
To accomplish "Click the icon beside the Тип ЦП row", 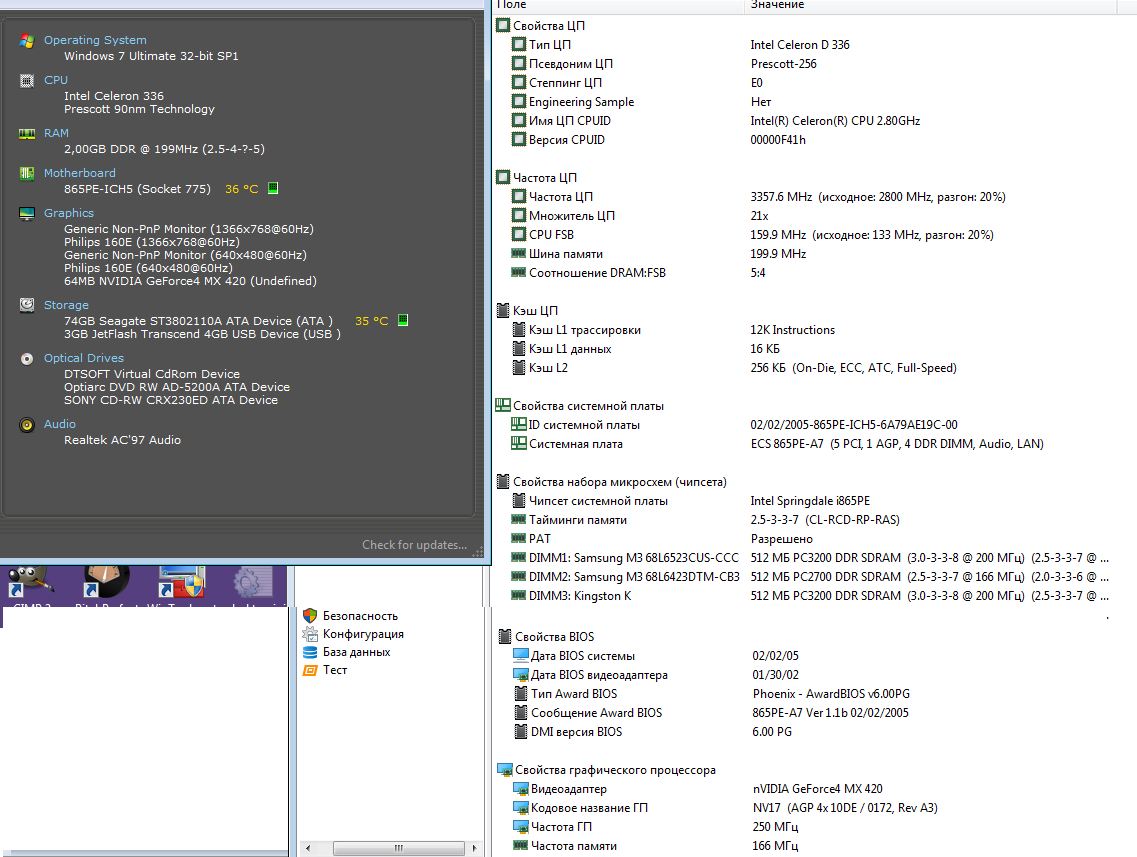I will 518,44.
